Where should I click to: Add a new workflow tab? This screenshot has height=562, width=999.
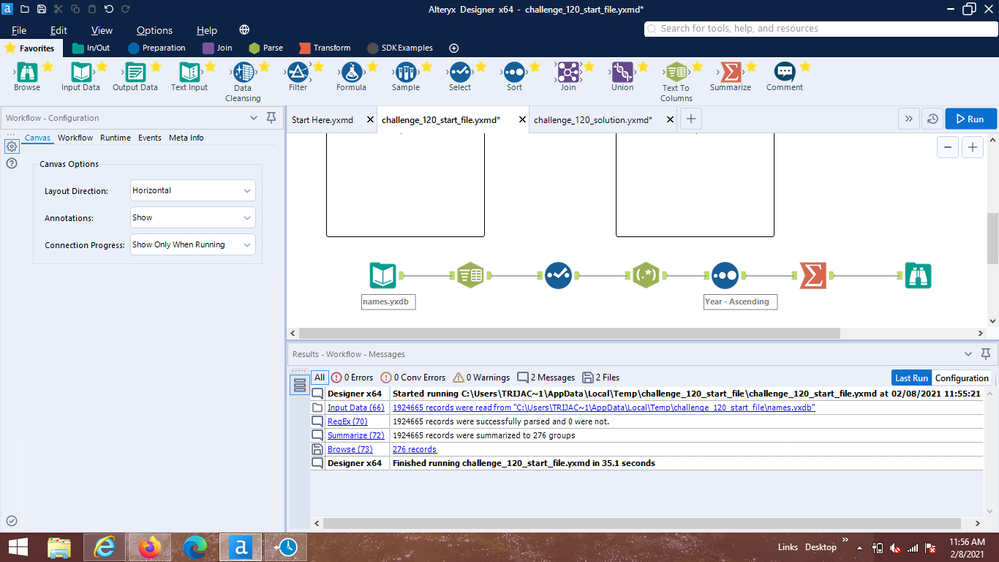(691, 119)
